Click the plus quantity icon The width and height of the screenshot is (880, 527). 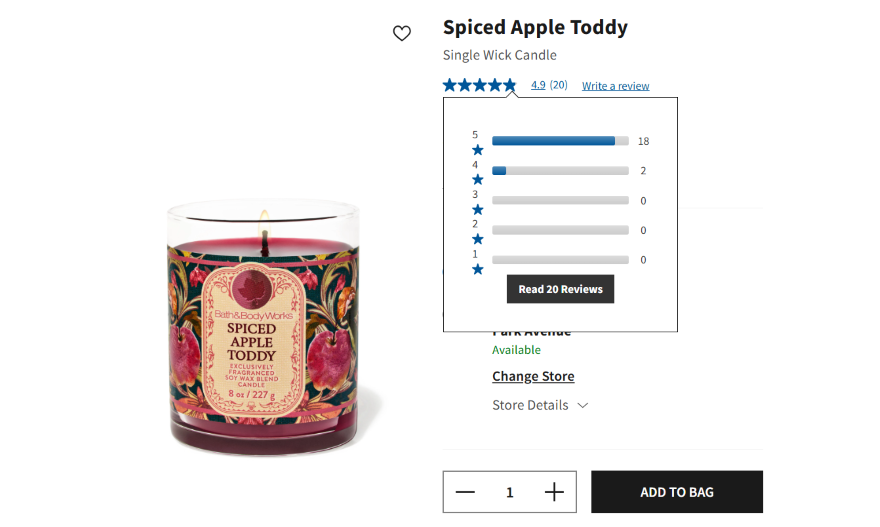click(x=554, y=492)
